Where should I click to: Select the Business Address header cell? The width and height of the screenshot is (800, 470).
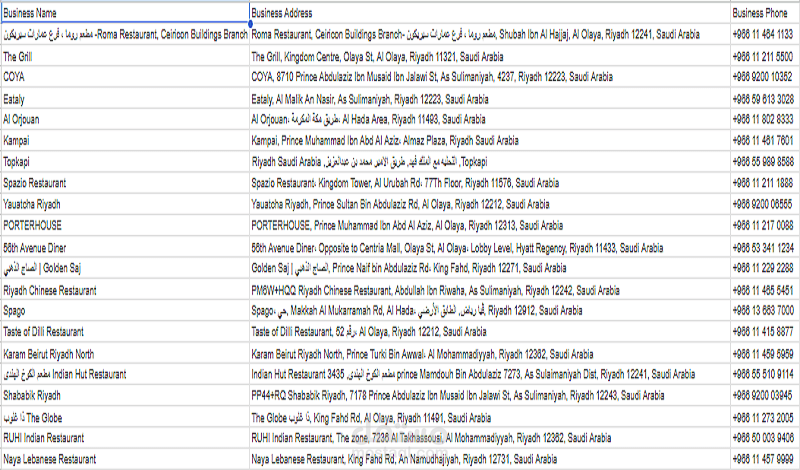(490, 13)
